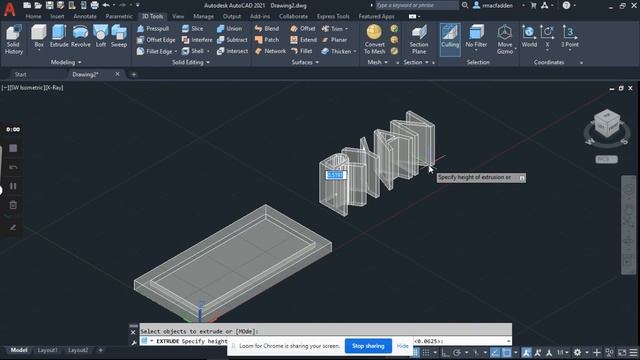Image resolution: width=640 pixels, height=360 pixels.
Task: Toggle object snap tracking in status bar
Action: click(495, 352)
